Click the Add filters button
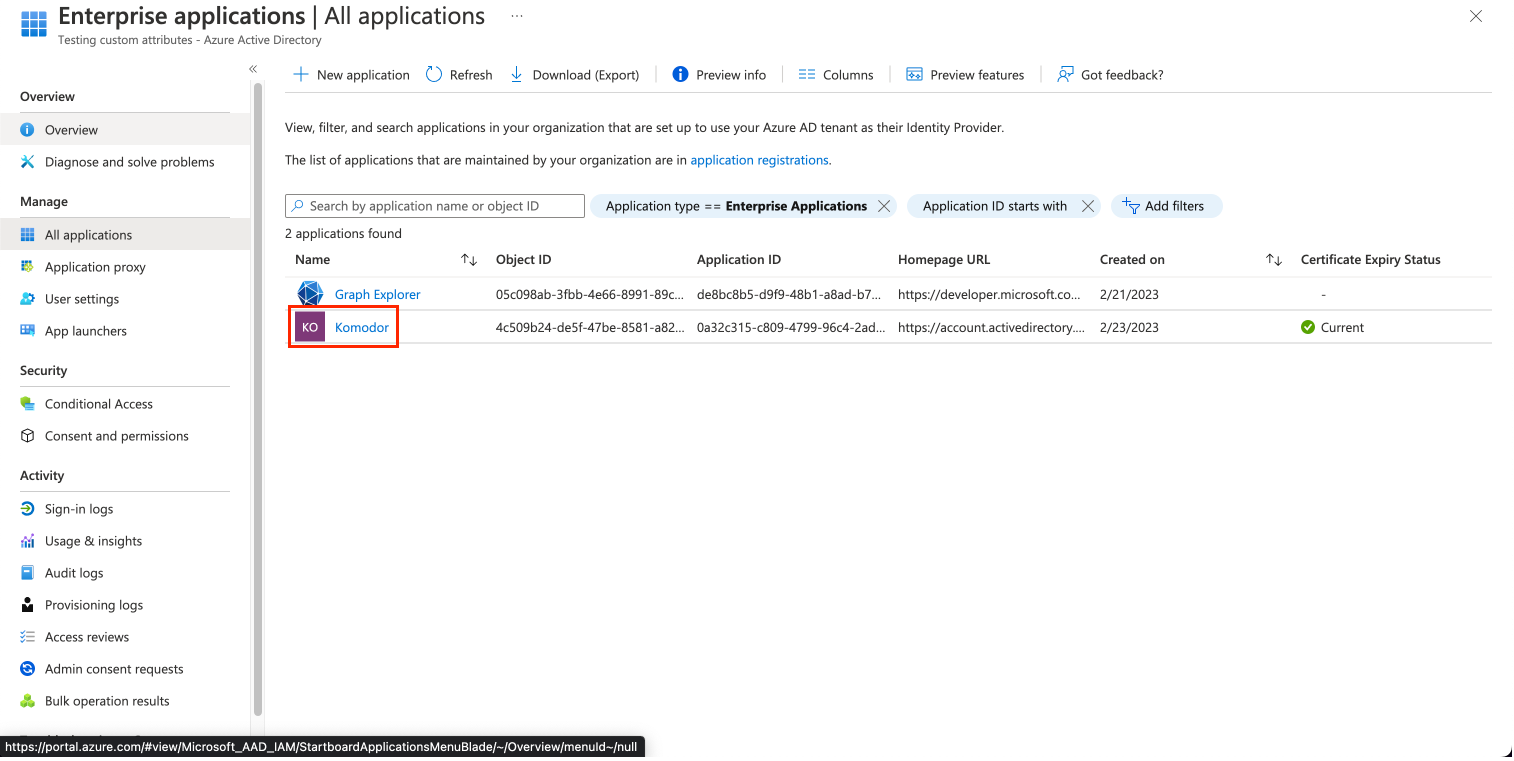The height and width of the screenshot is (761, 1514). (1166, 206)
